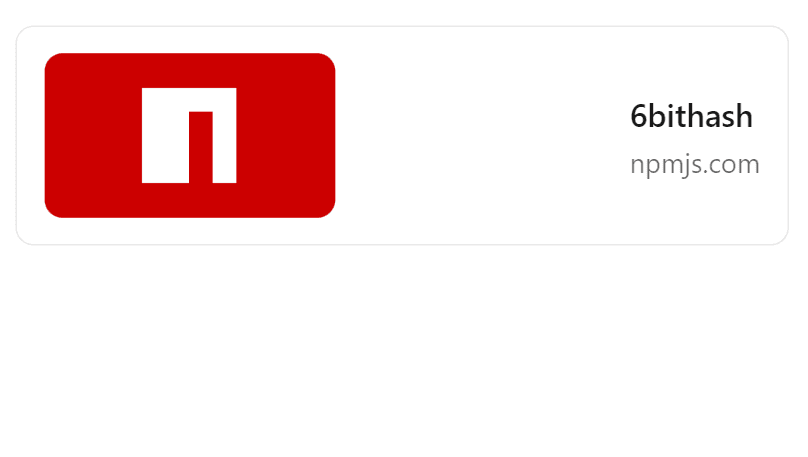Screen dimensions: 808x457
Task: Activate the rounded preview card container
Action: (x=402, y=136)
